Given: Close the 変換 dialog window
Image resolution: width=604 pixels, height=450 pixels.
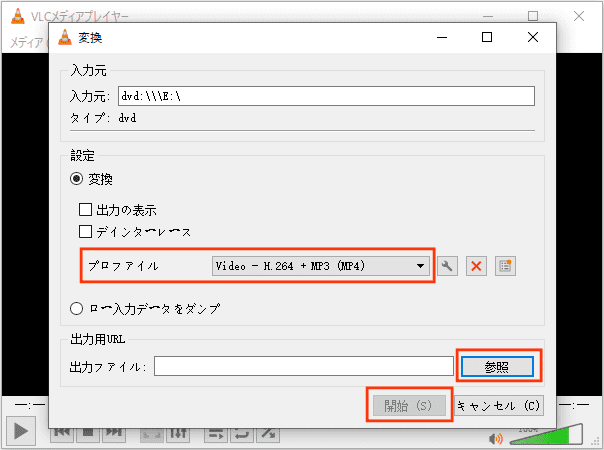Looking at the screenshot, I should (533, 37).
